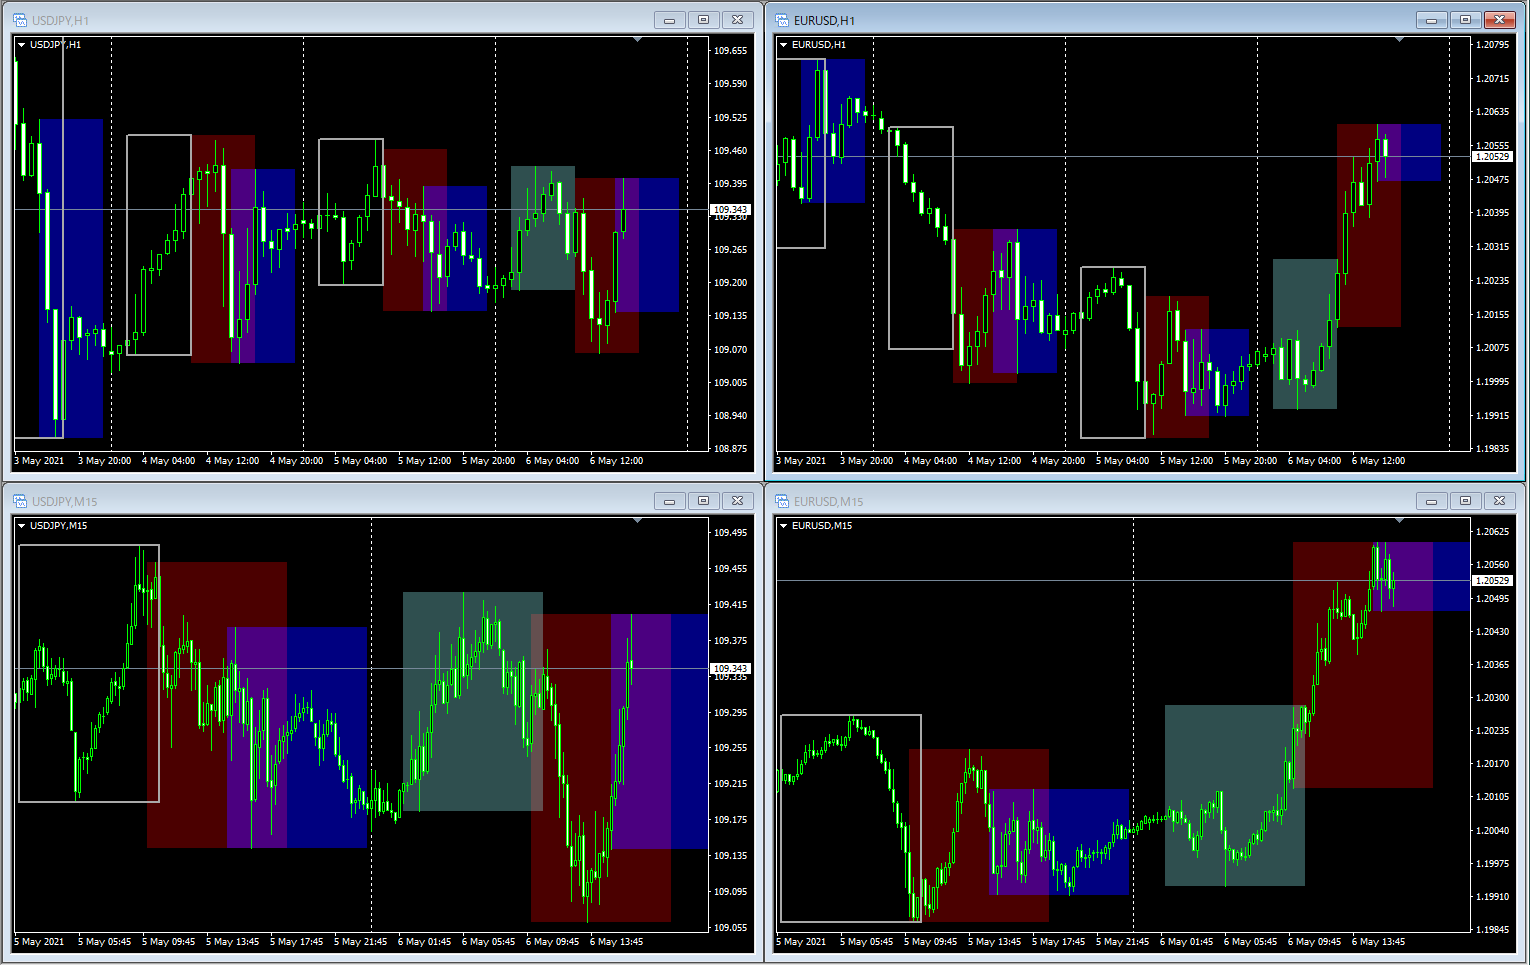
Task: Expand the triangle beside the EURUSD,M15 chart label
Action: tap(784, 526)
